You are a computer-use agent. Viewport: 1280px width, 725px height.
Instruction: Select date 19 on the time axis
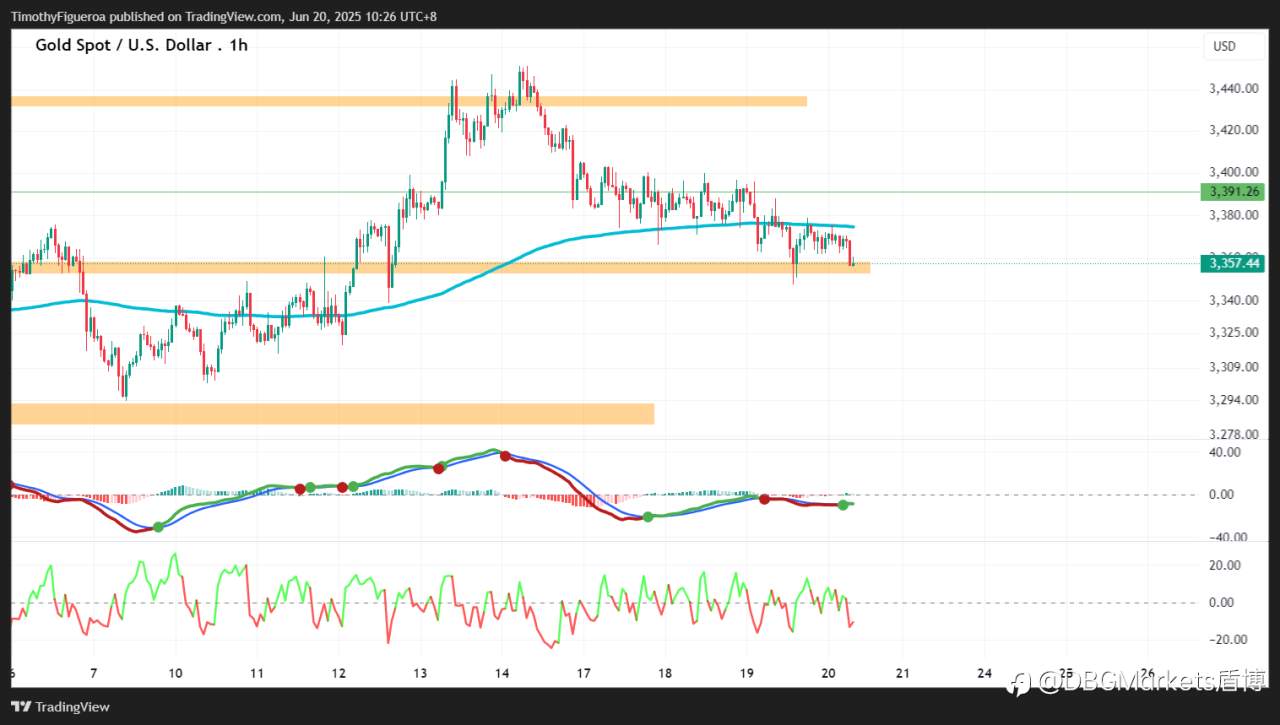tap(746, 673)
